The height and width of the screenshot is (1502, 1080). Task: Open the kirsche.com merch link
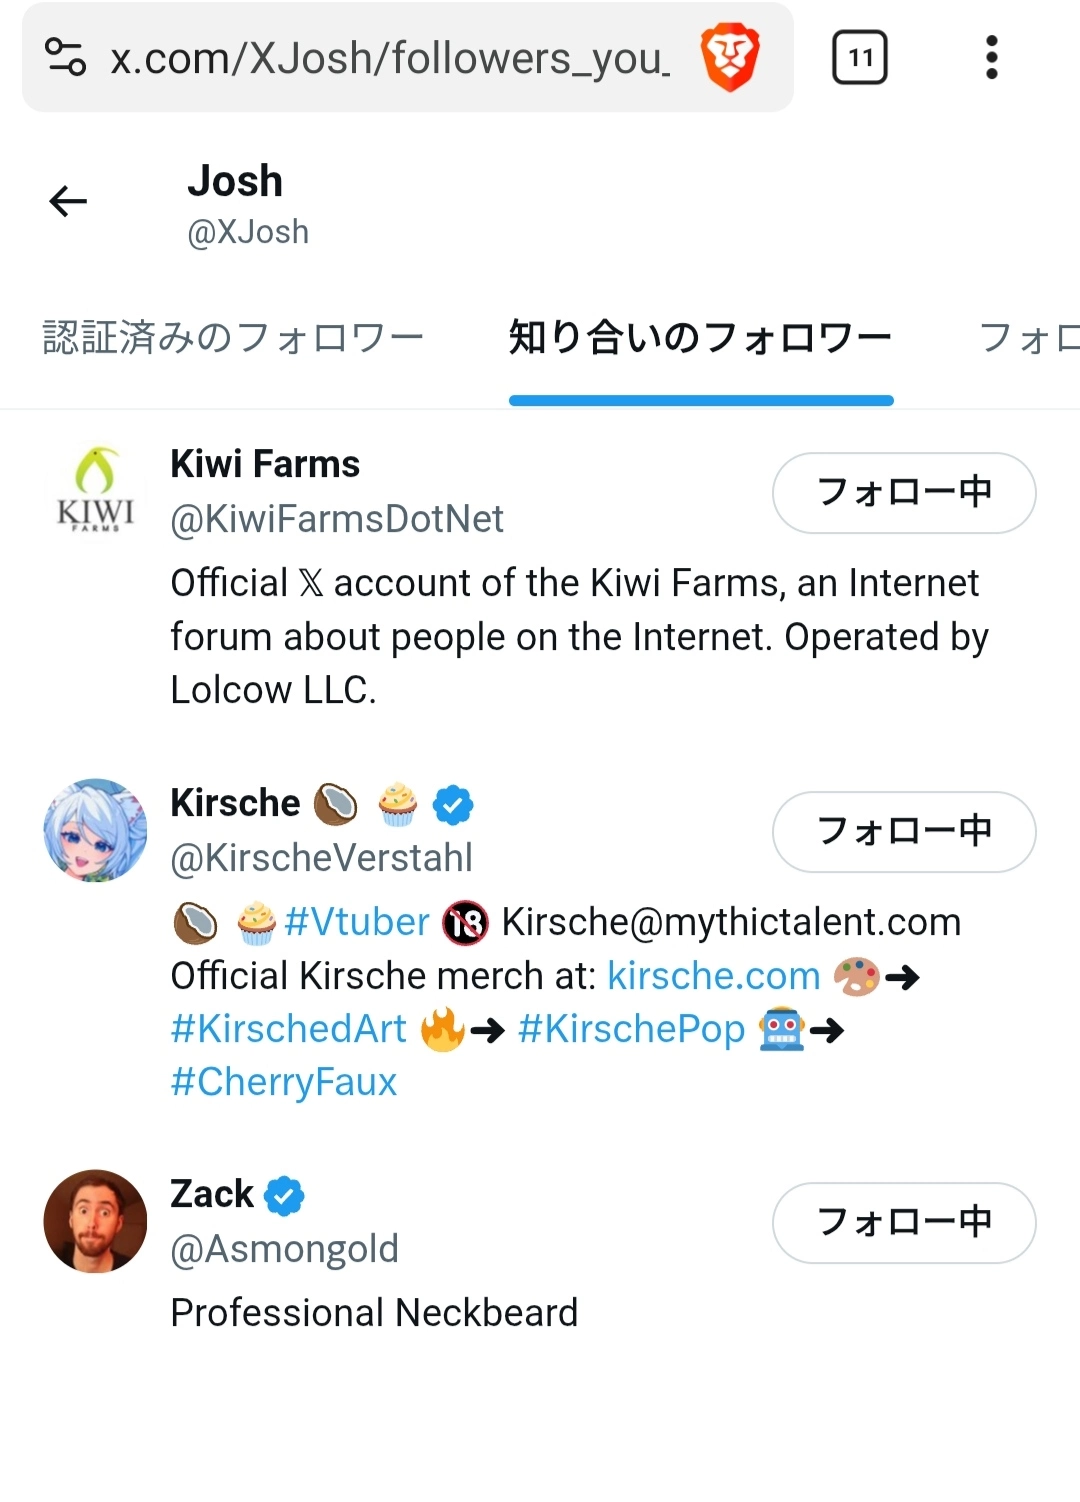pos(714,976)
